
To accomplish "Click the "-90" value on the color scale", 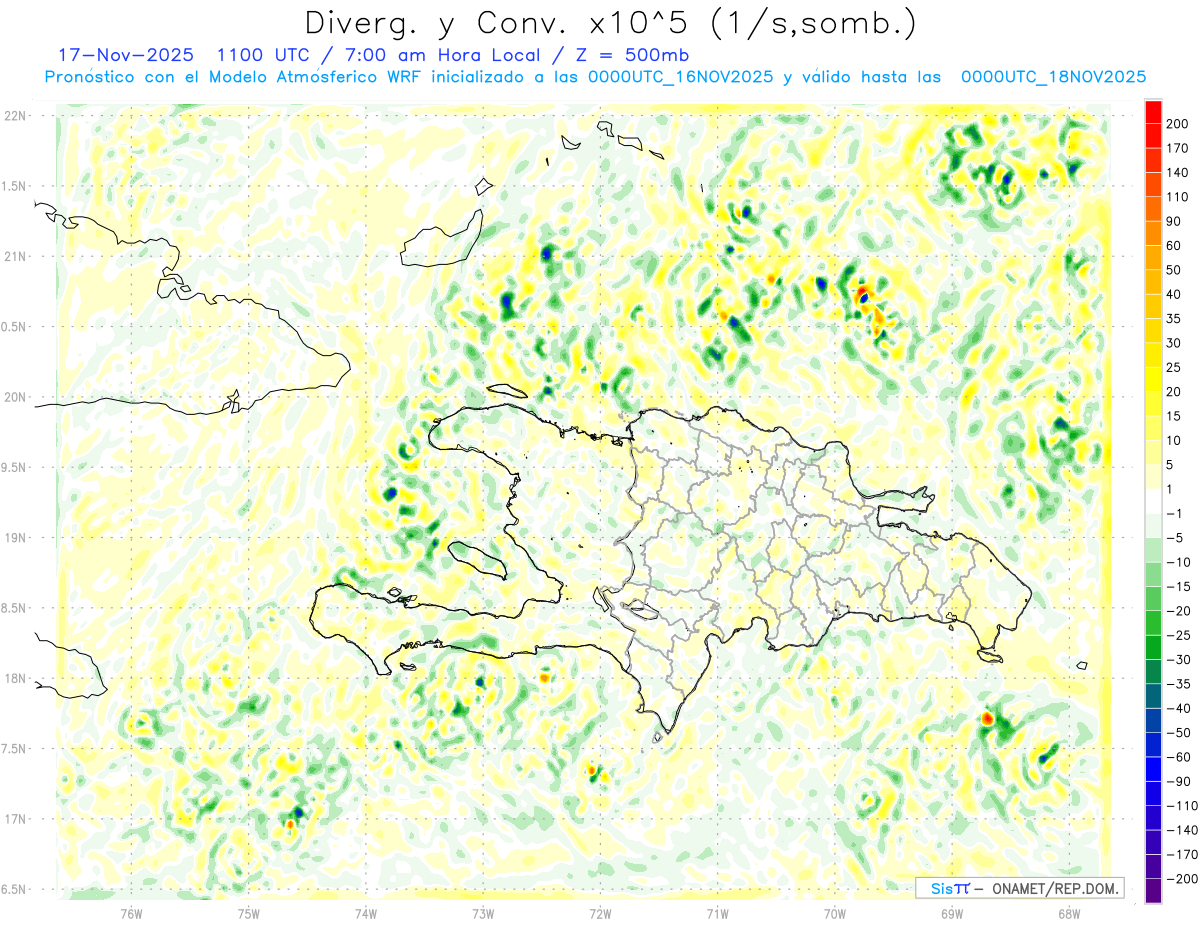I will tap(1177, 782).
